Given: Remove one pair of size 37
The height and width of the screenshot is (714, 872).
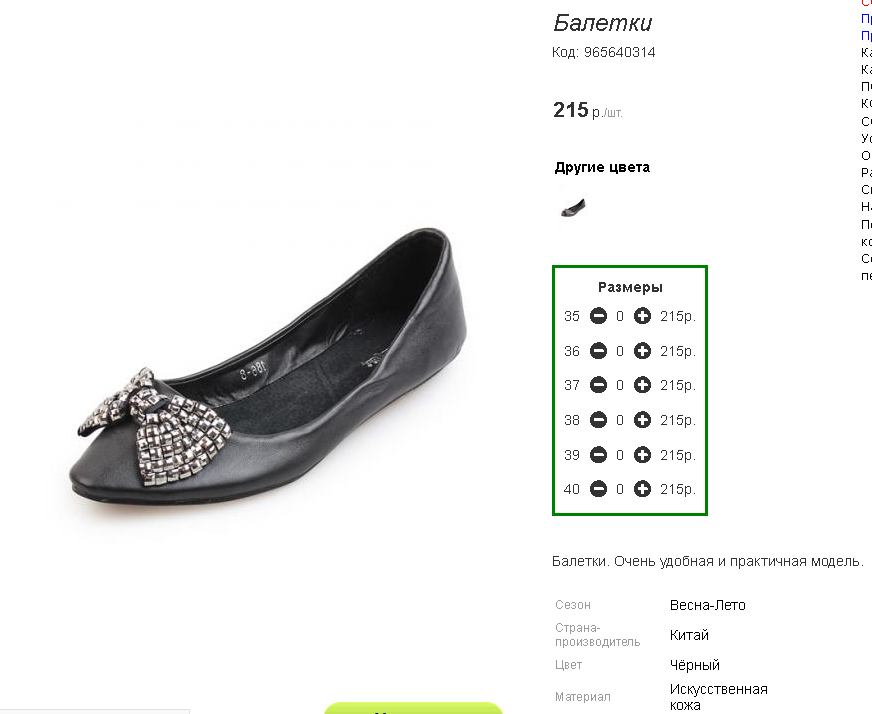Looking at the screenshot, I should click(598, 385).
